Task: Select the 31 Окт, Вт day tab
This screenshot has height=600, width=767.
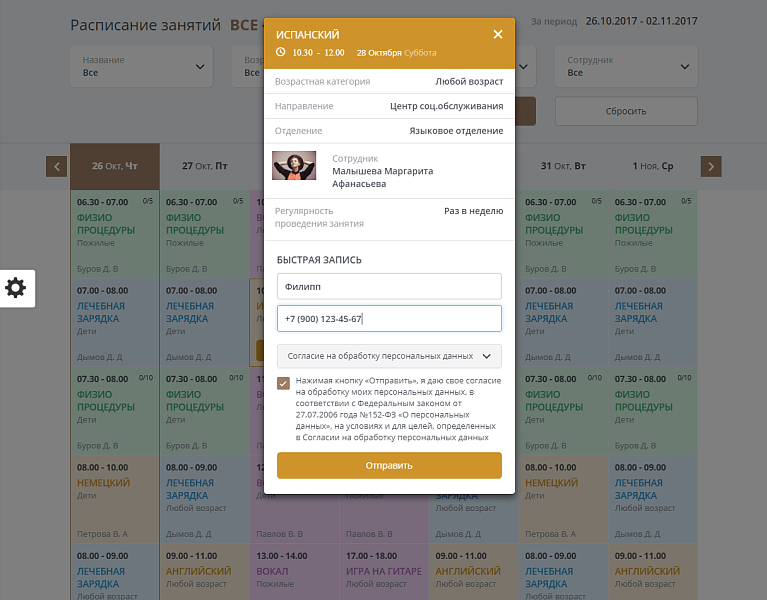Action: point(563,166)
